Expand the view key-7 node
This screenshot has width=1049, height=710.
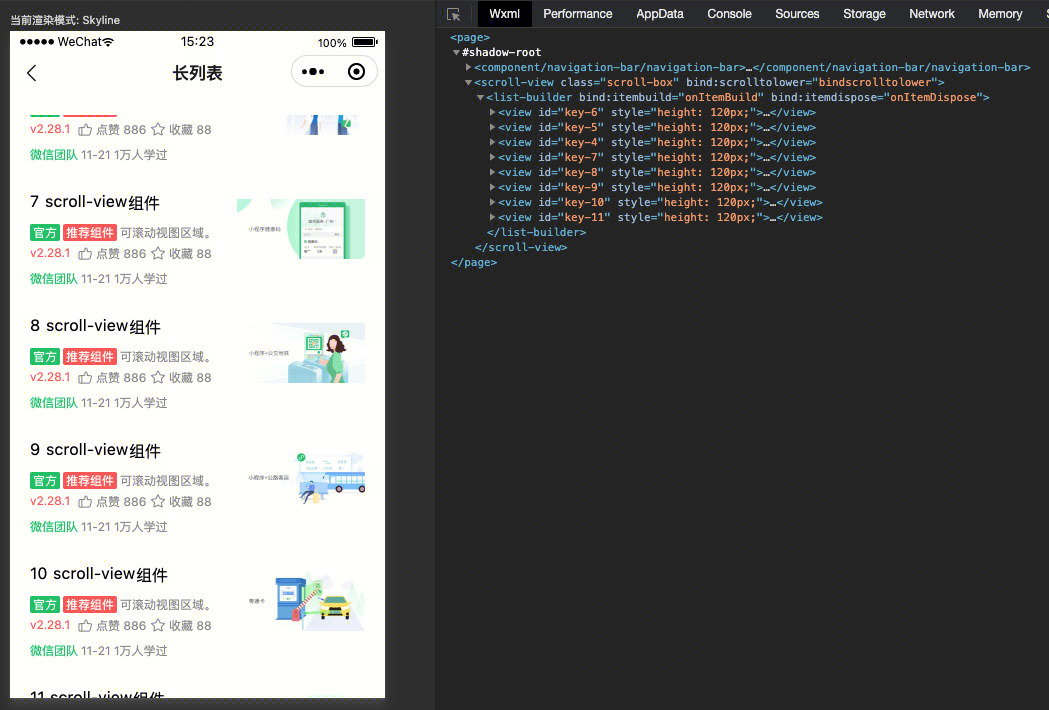[x=492, y=157]
